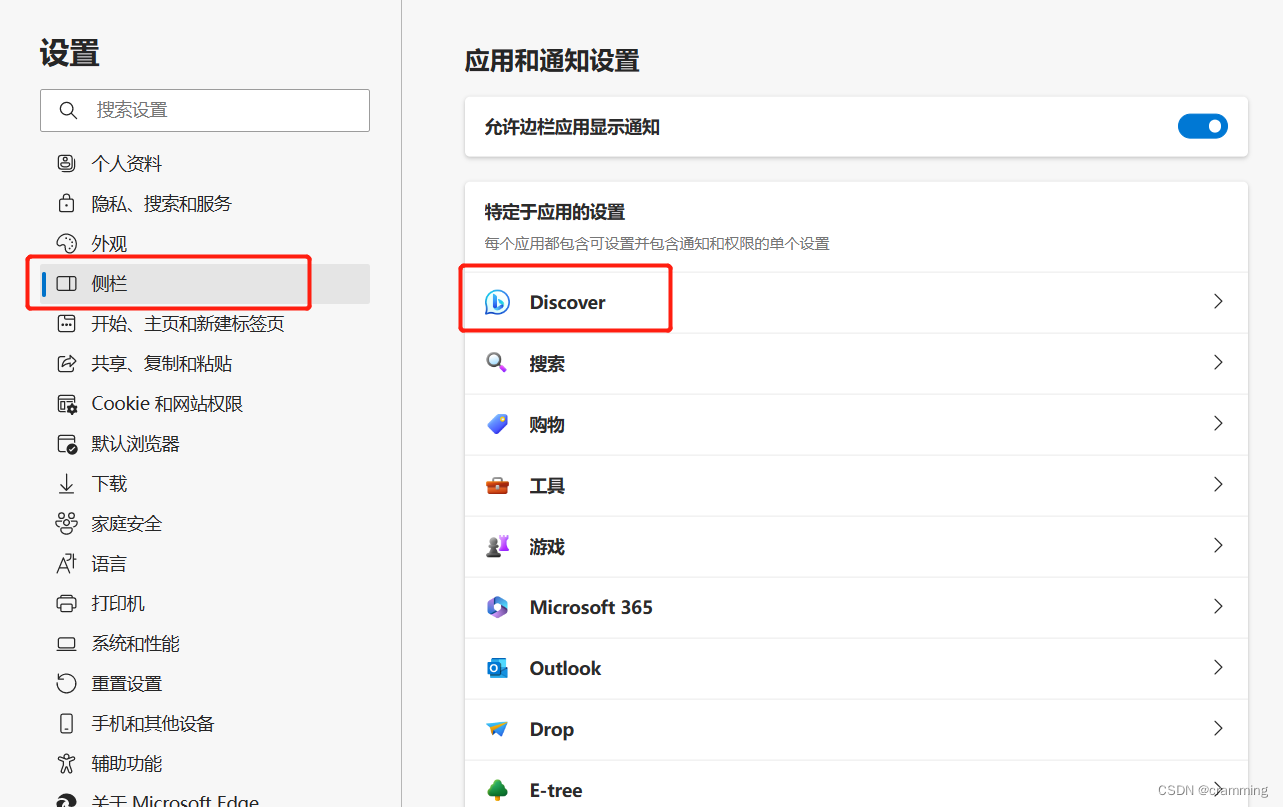Click the accessibility icon next to 辅助功能
Image resolution: width=1283 pixels, height=807 pixels.
[x=66, y=764]
